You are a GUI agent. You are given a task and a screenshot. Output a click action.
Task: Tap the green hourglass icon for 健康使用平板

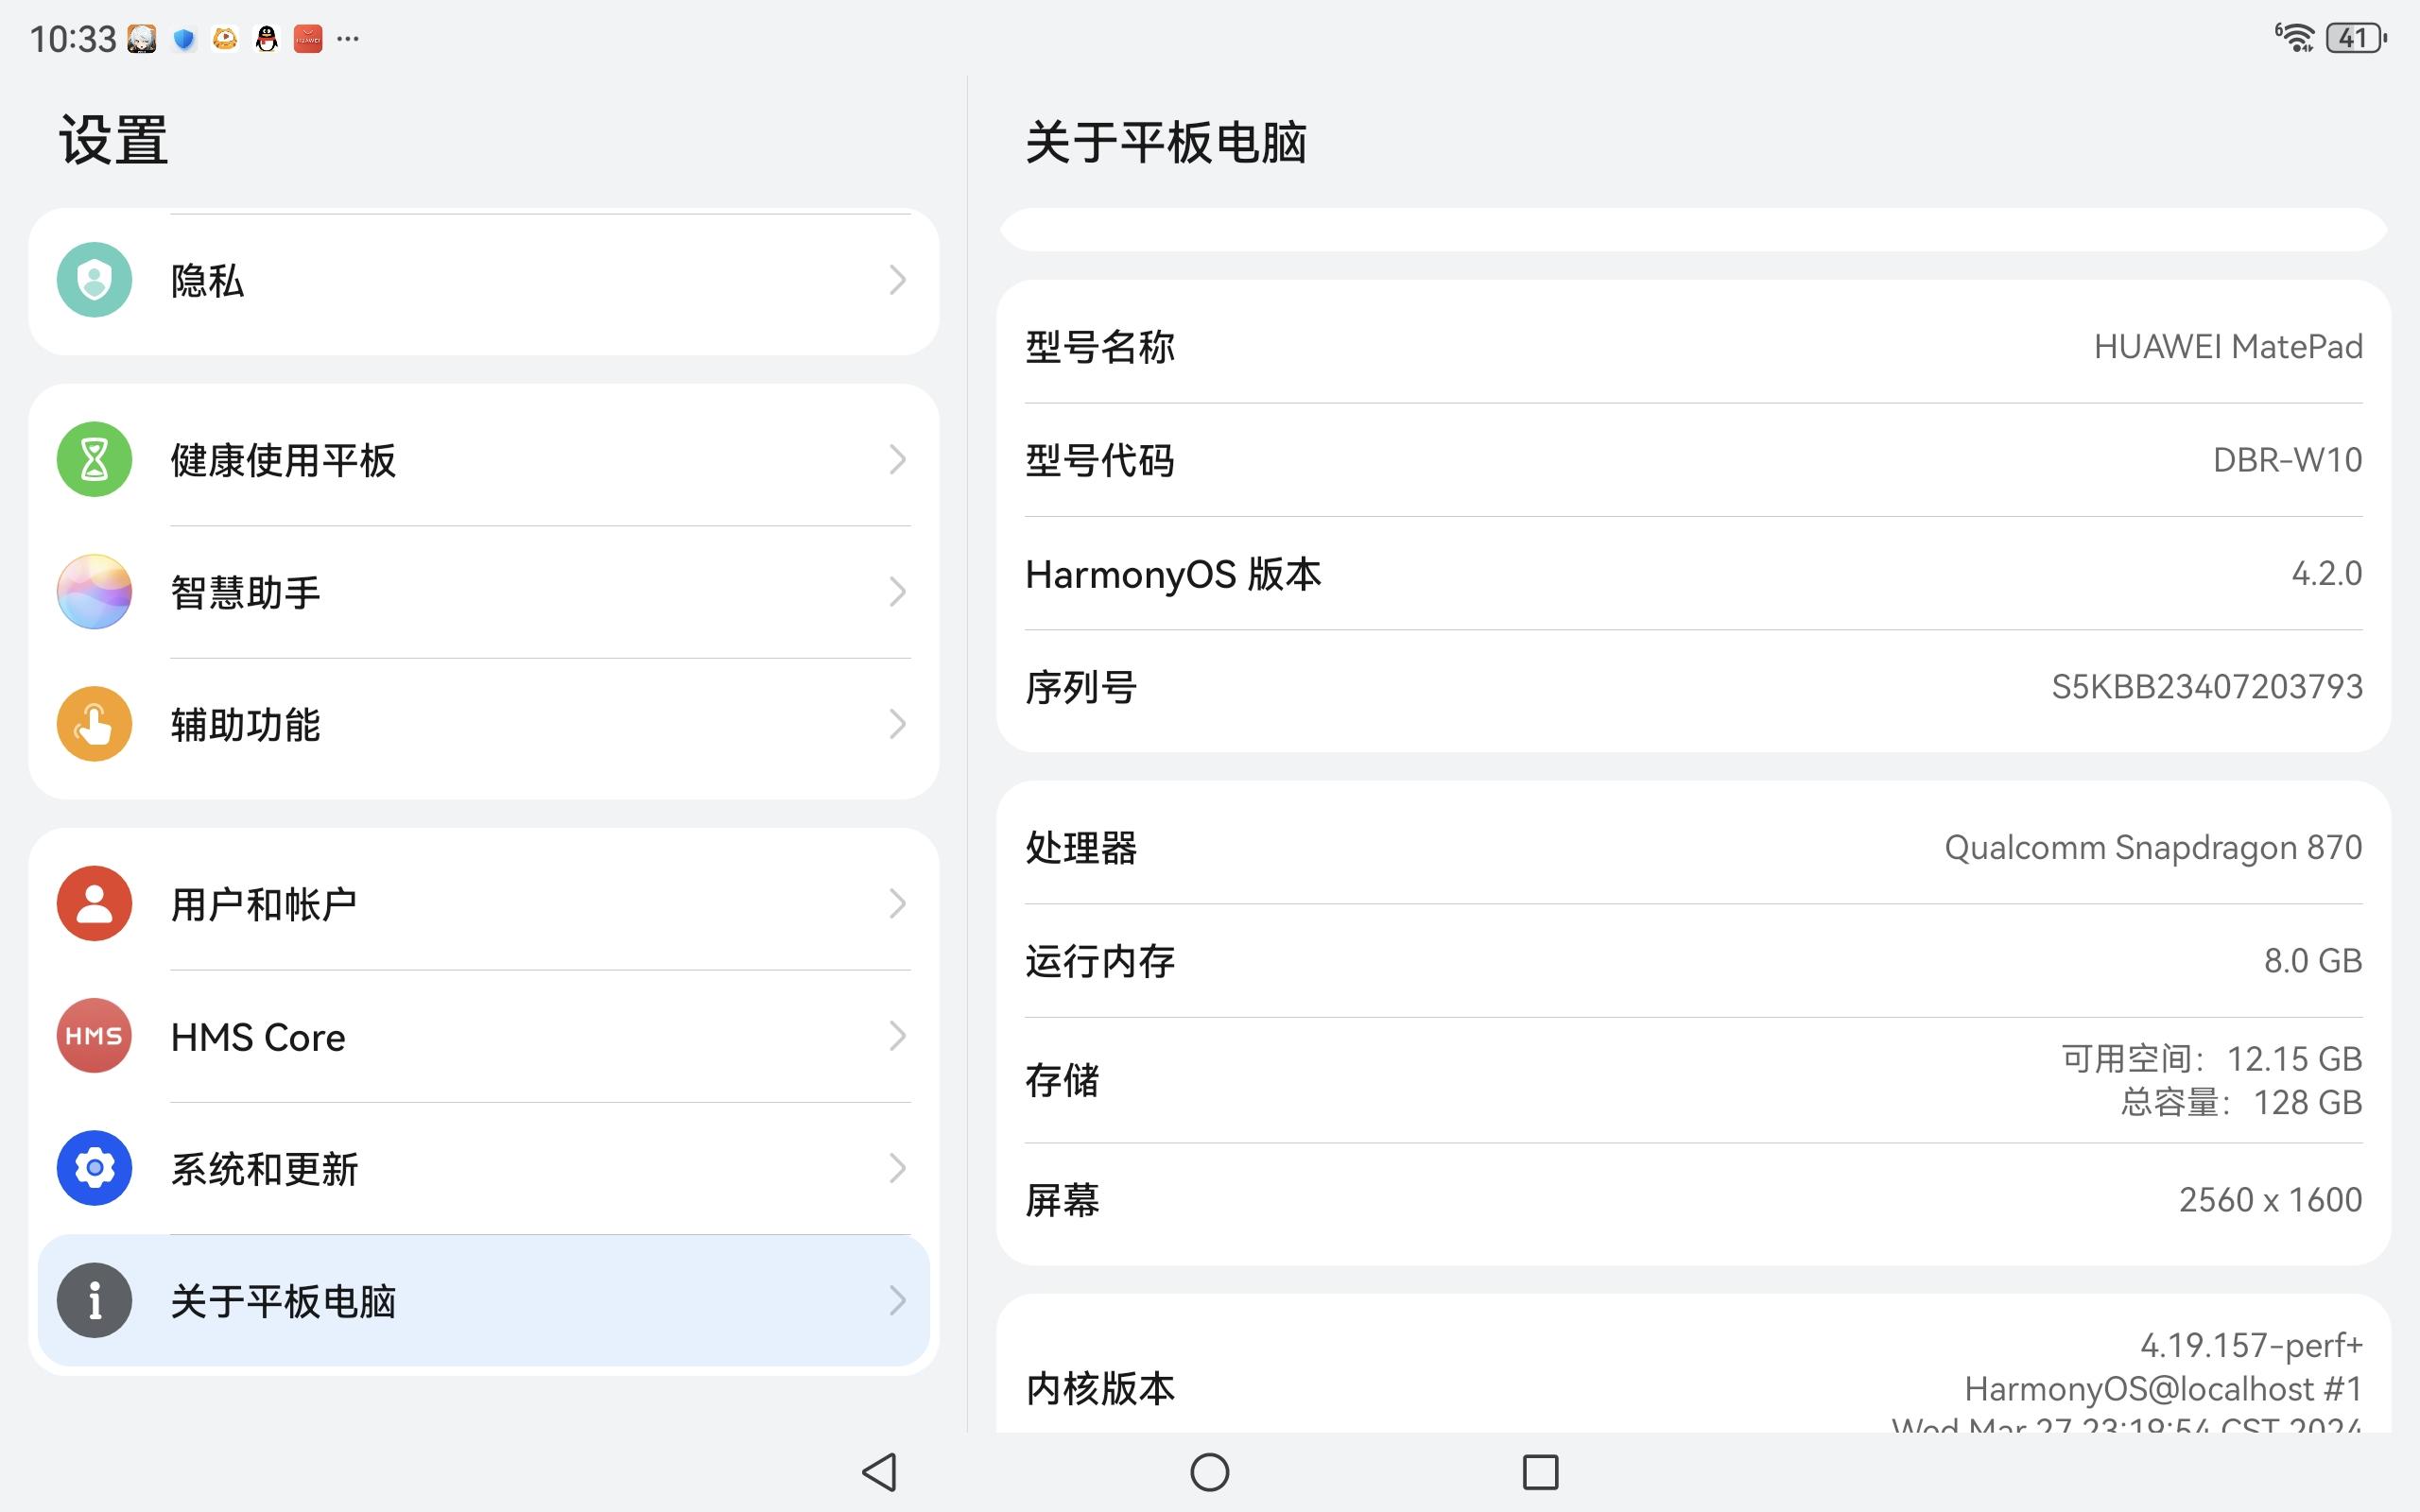(x=94, y=460)
